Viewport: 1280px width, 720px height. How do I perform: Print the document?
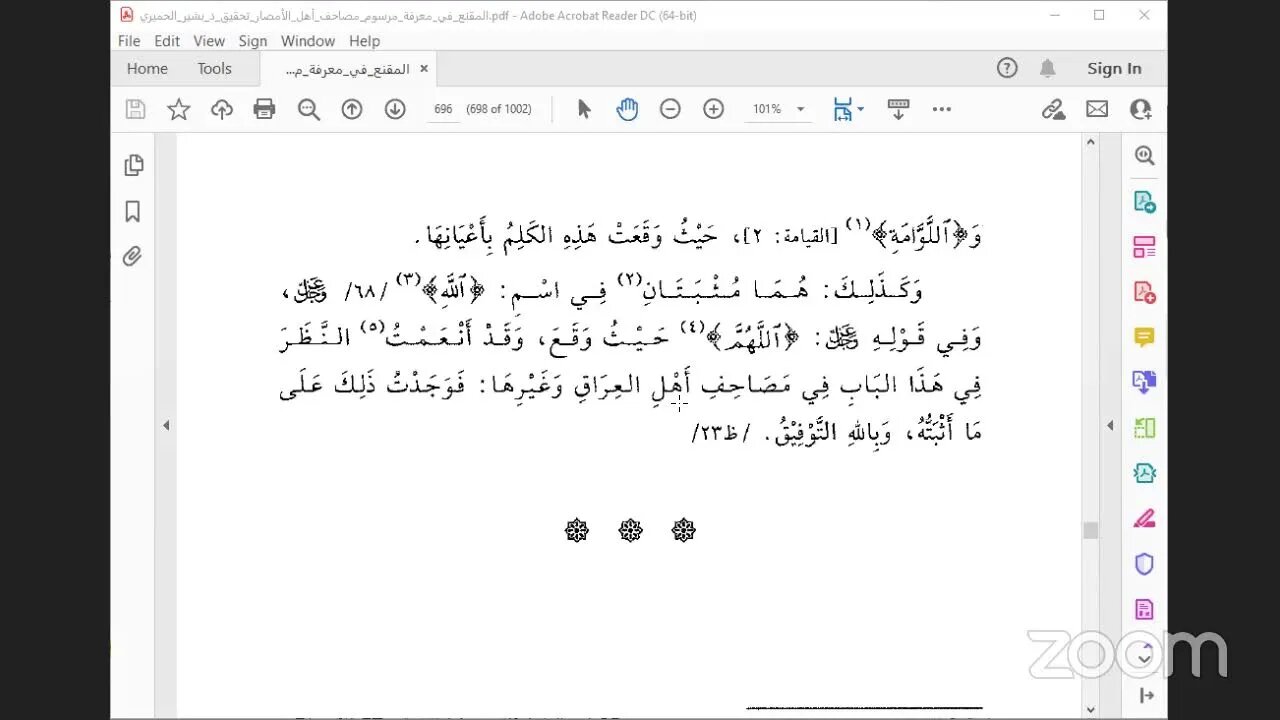[x=264, y=109]
